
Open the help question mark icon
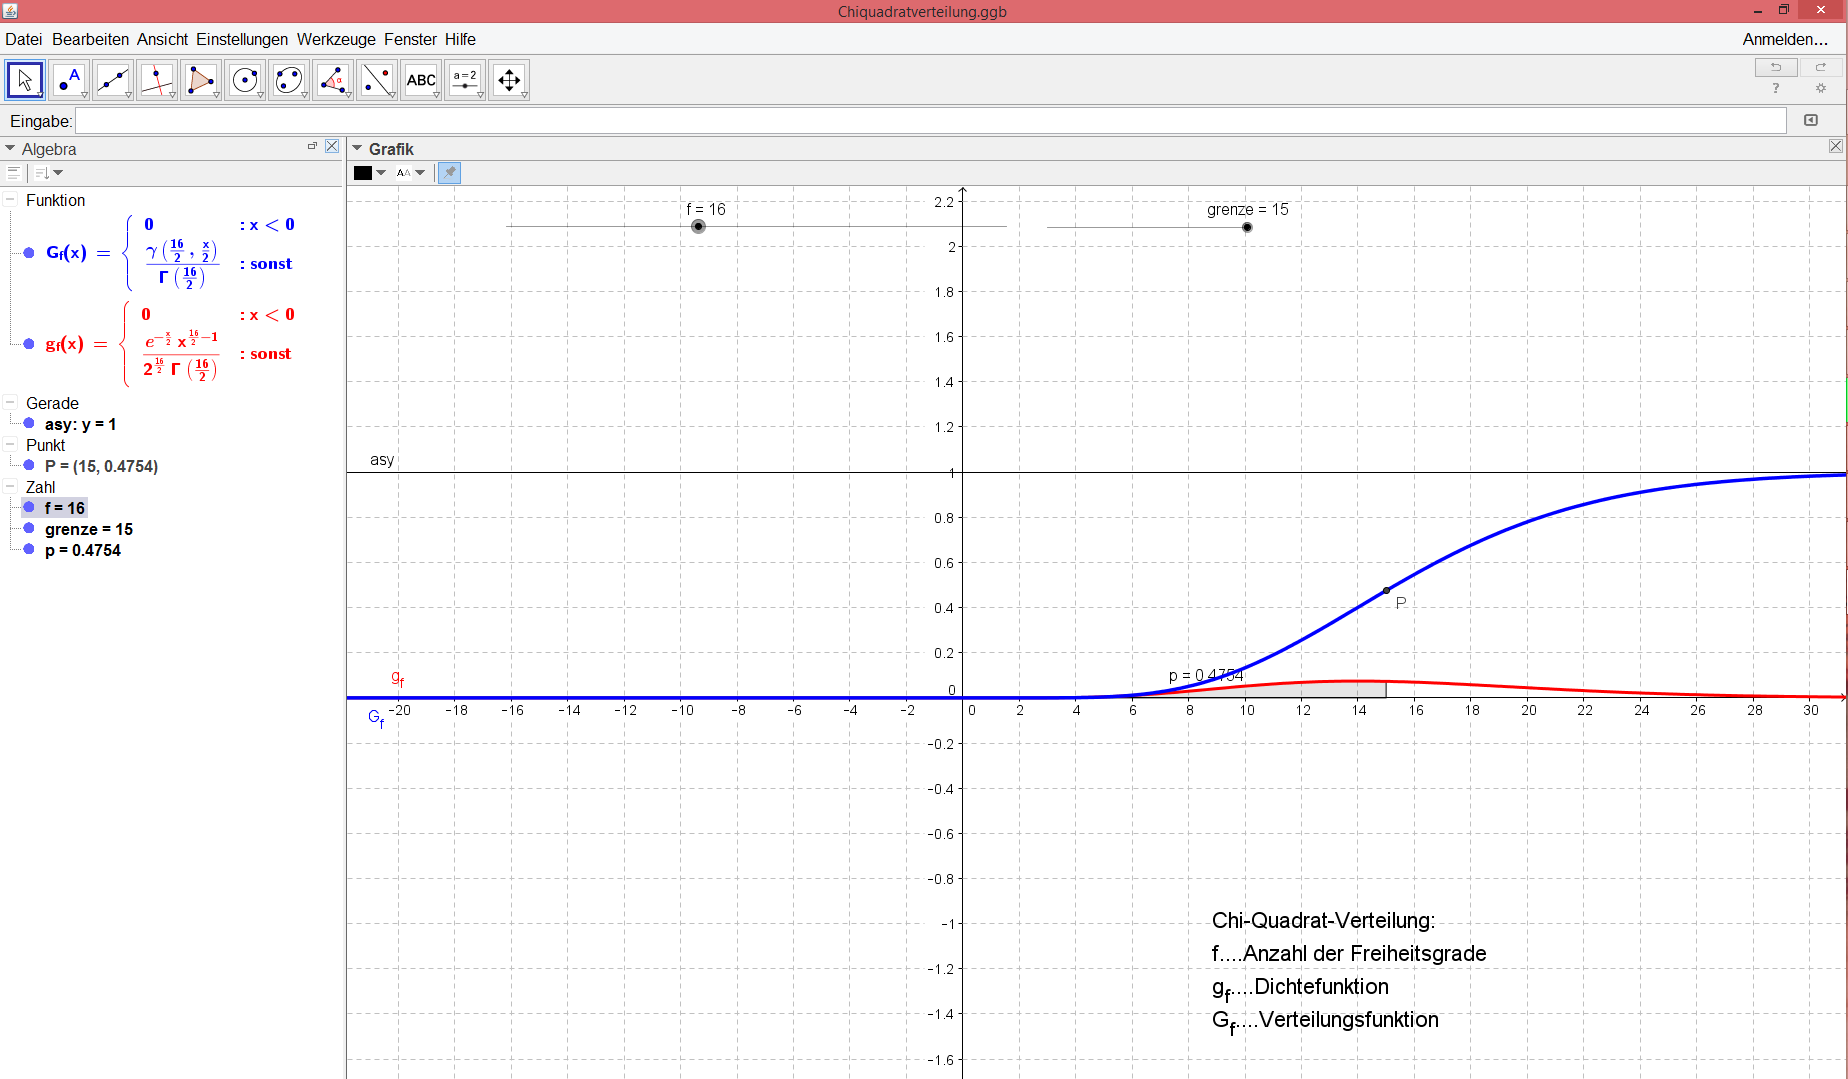pyautogui.click(x=1776, y=88)
